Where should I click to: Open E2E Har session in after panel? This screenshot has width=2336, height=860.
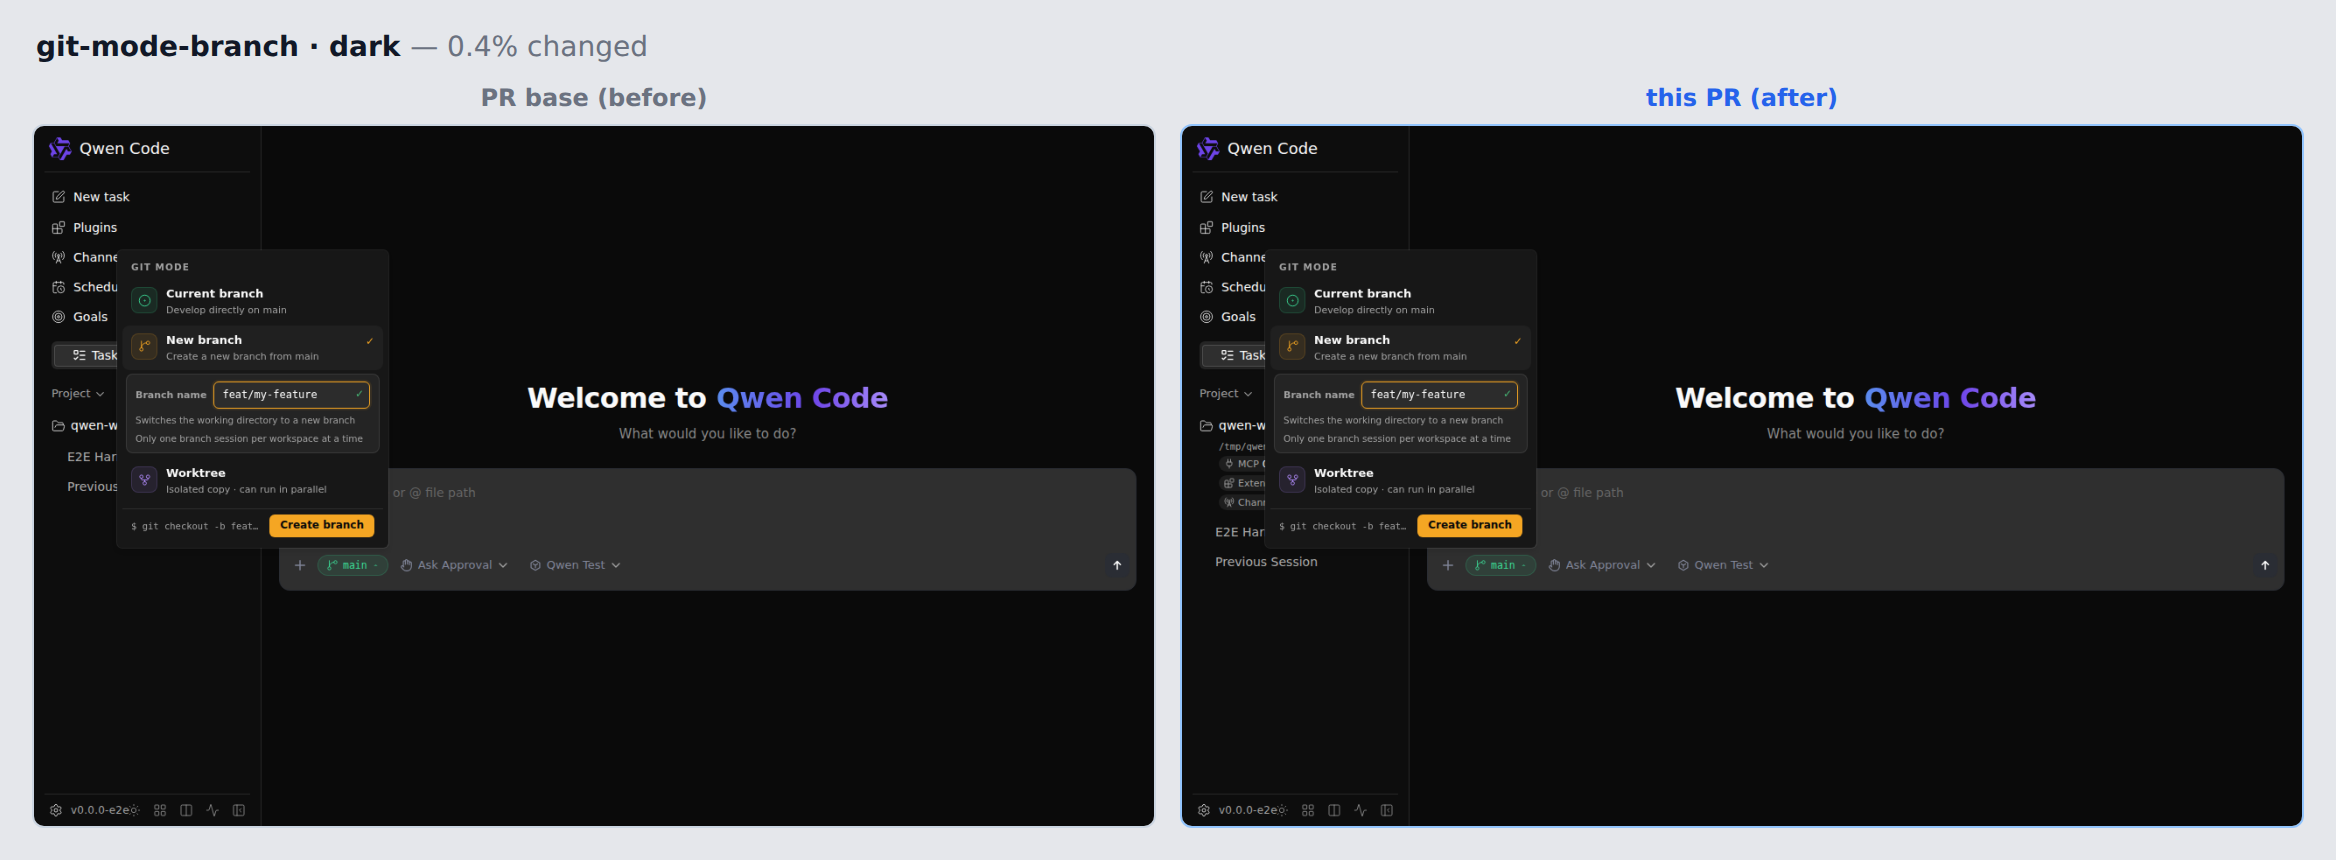pyautogui.click(x=1240, y=532)
